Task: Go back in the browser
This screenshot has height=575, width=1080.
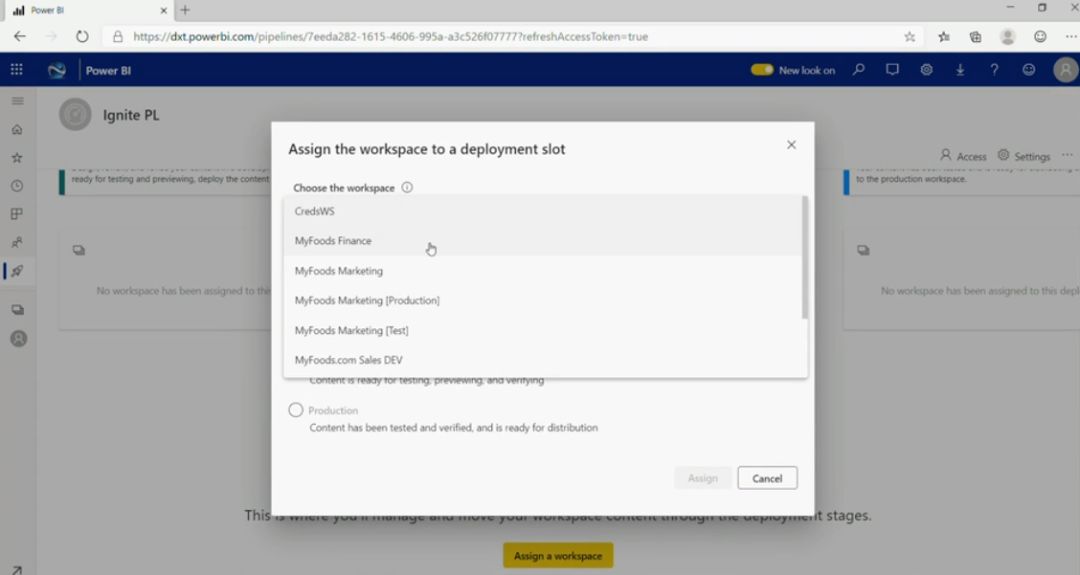Action: 19,36
